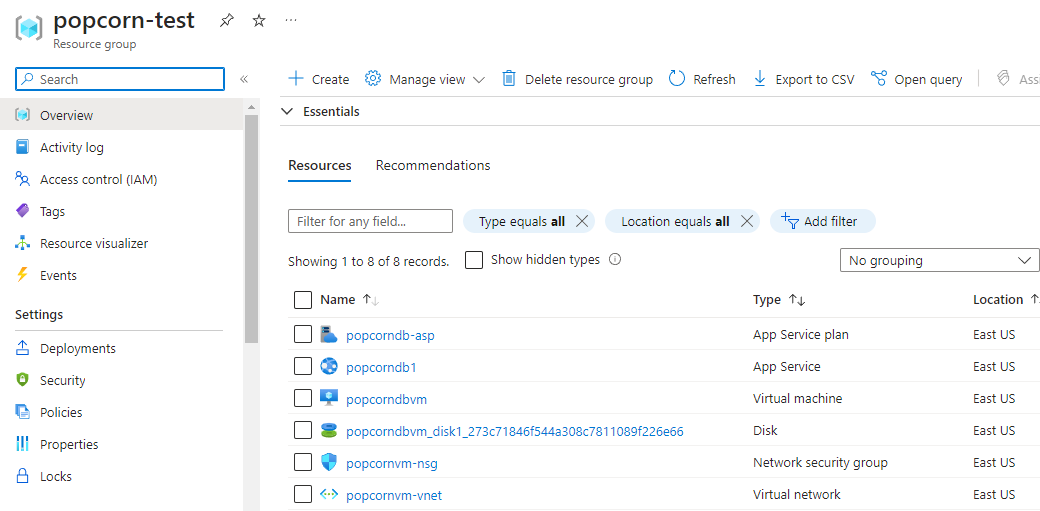Click the Access control (IAM) people icon
The height and width of the screenshot is (511, 1040).
click(23, 179)
